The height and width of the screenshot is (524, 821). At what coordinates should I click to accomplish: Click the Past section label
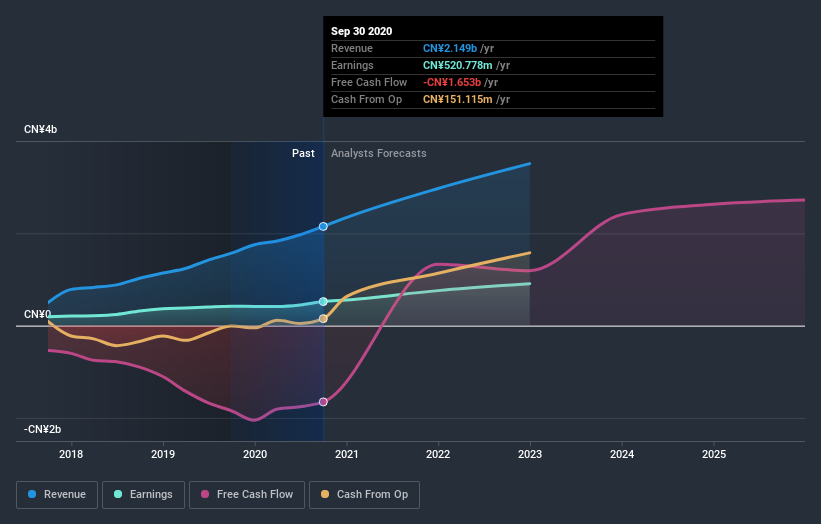(x=303, y=154)
